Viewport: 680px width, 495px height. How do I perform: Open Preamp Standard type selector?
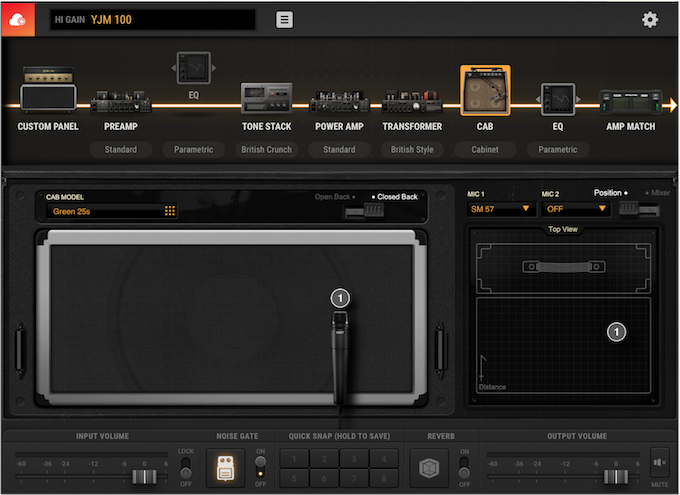click(121, 150)
